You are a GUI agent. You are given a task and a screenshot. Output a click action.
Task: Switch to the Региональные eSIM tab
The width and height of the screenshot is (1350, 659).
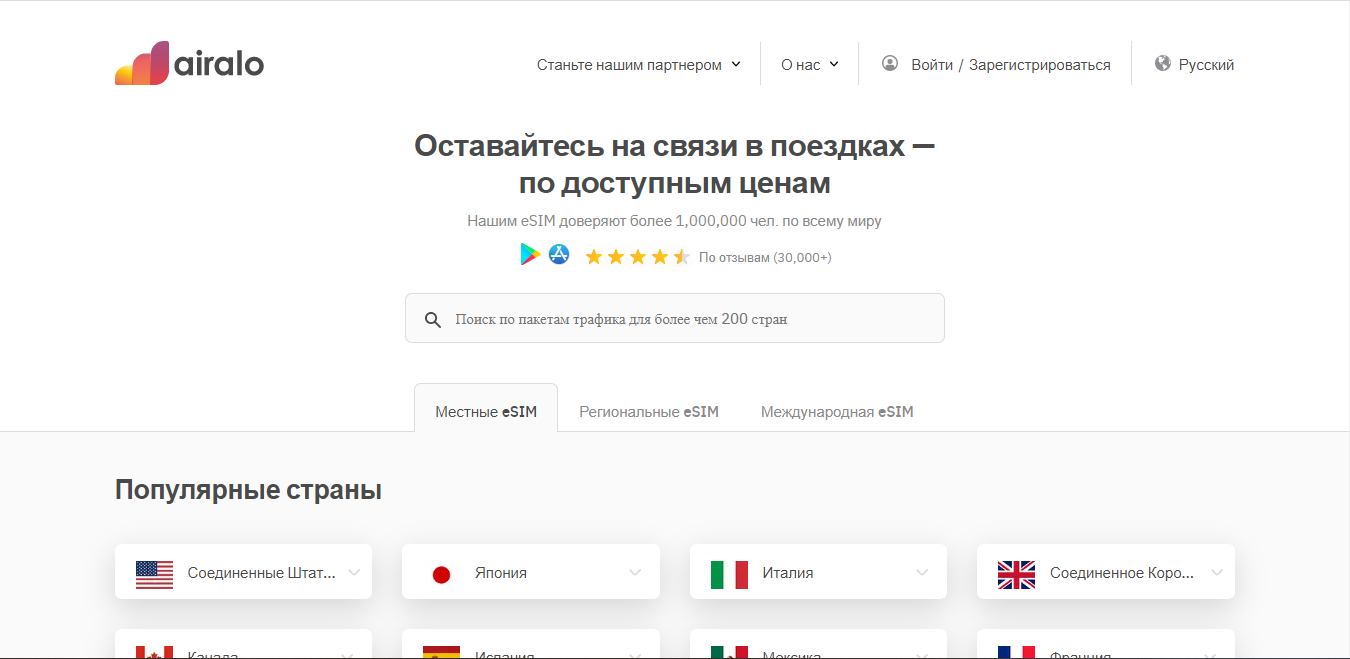(649, 412)
